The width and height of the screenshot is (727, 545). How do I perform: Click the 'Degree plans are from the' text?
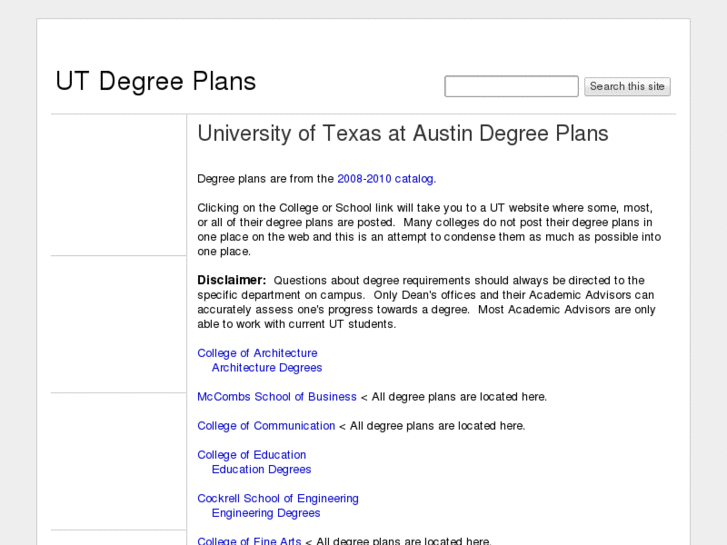pos(265,179)
